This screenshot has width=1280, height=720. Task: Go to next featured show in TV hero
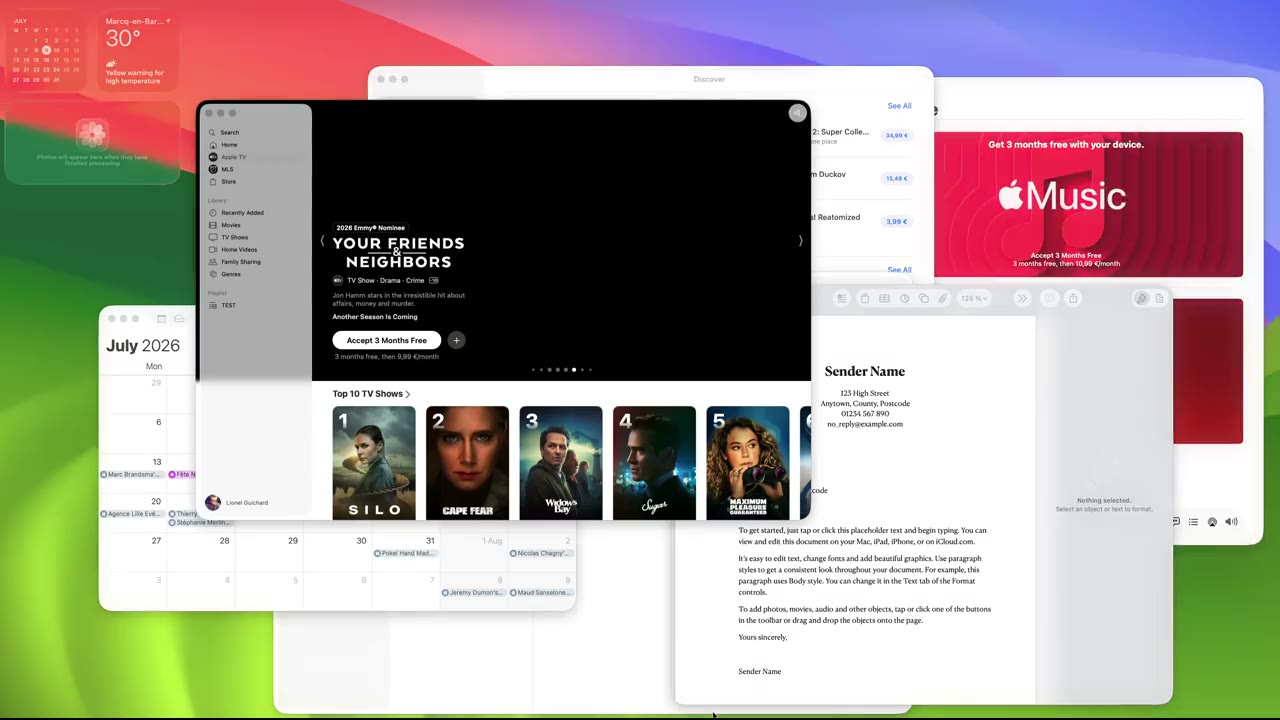(800, 241)
